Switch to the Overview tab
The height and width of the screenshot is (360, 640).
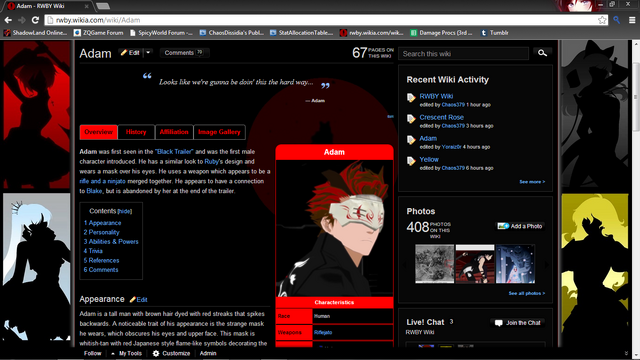click(x=98, y=132)
